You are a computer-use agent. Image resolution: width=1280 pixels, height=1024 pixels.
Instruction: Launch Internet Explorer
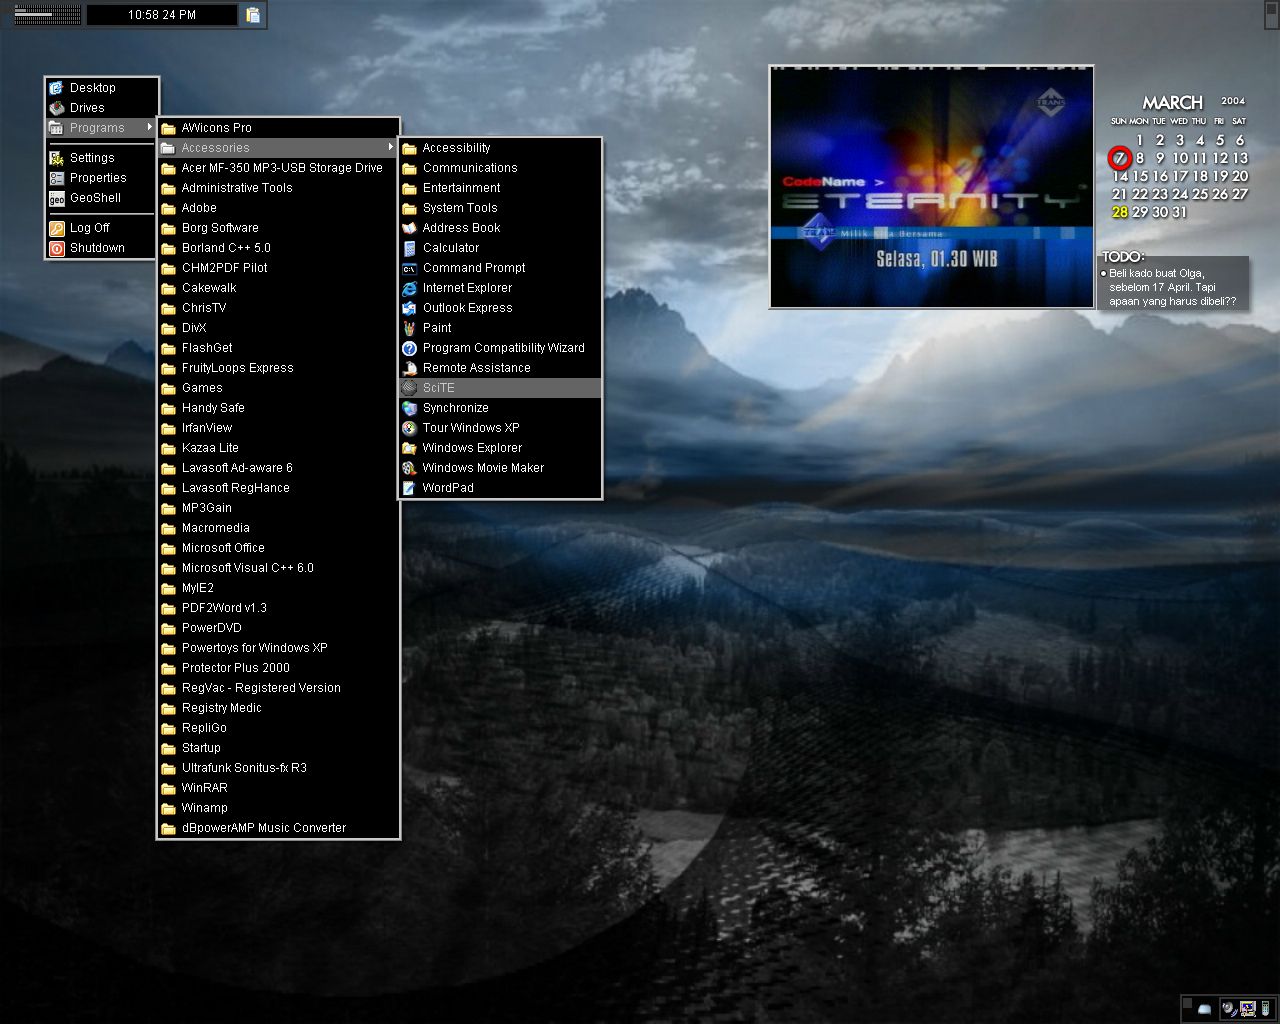pyautogui.click(x=500, y=288)
